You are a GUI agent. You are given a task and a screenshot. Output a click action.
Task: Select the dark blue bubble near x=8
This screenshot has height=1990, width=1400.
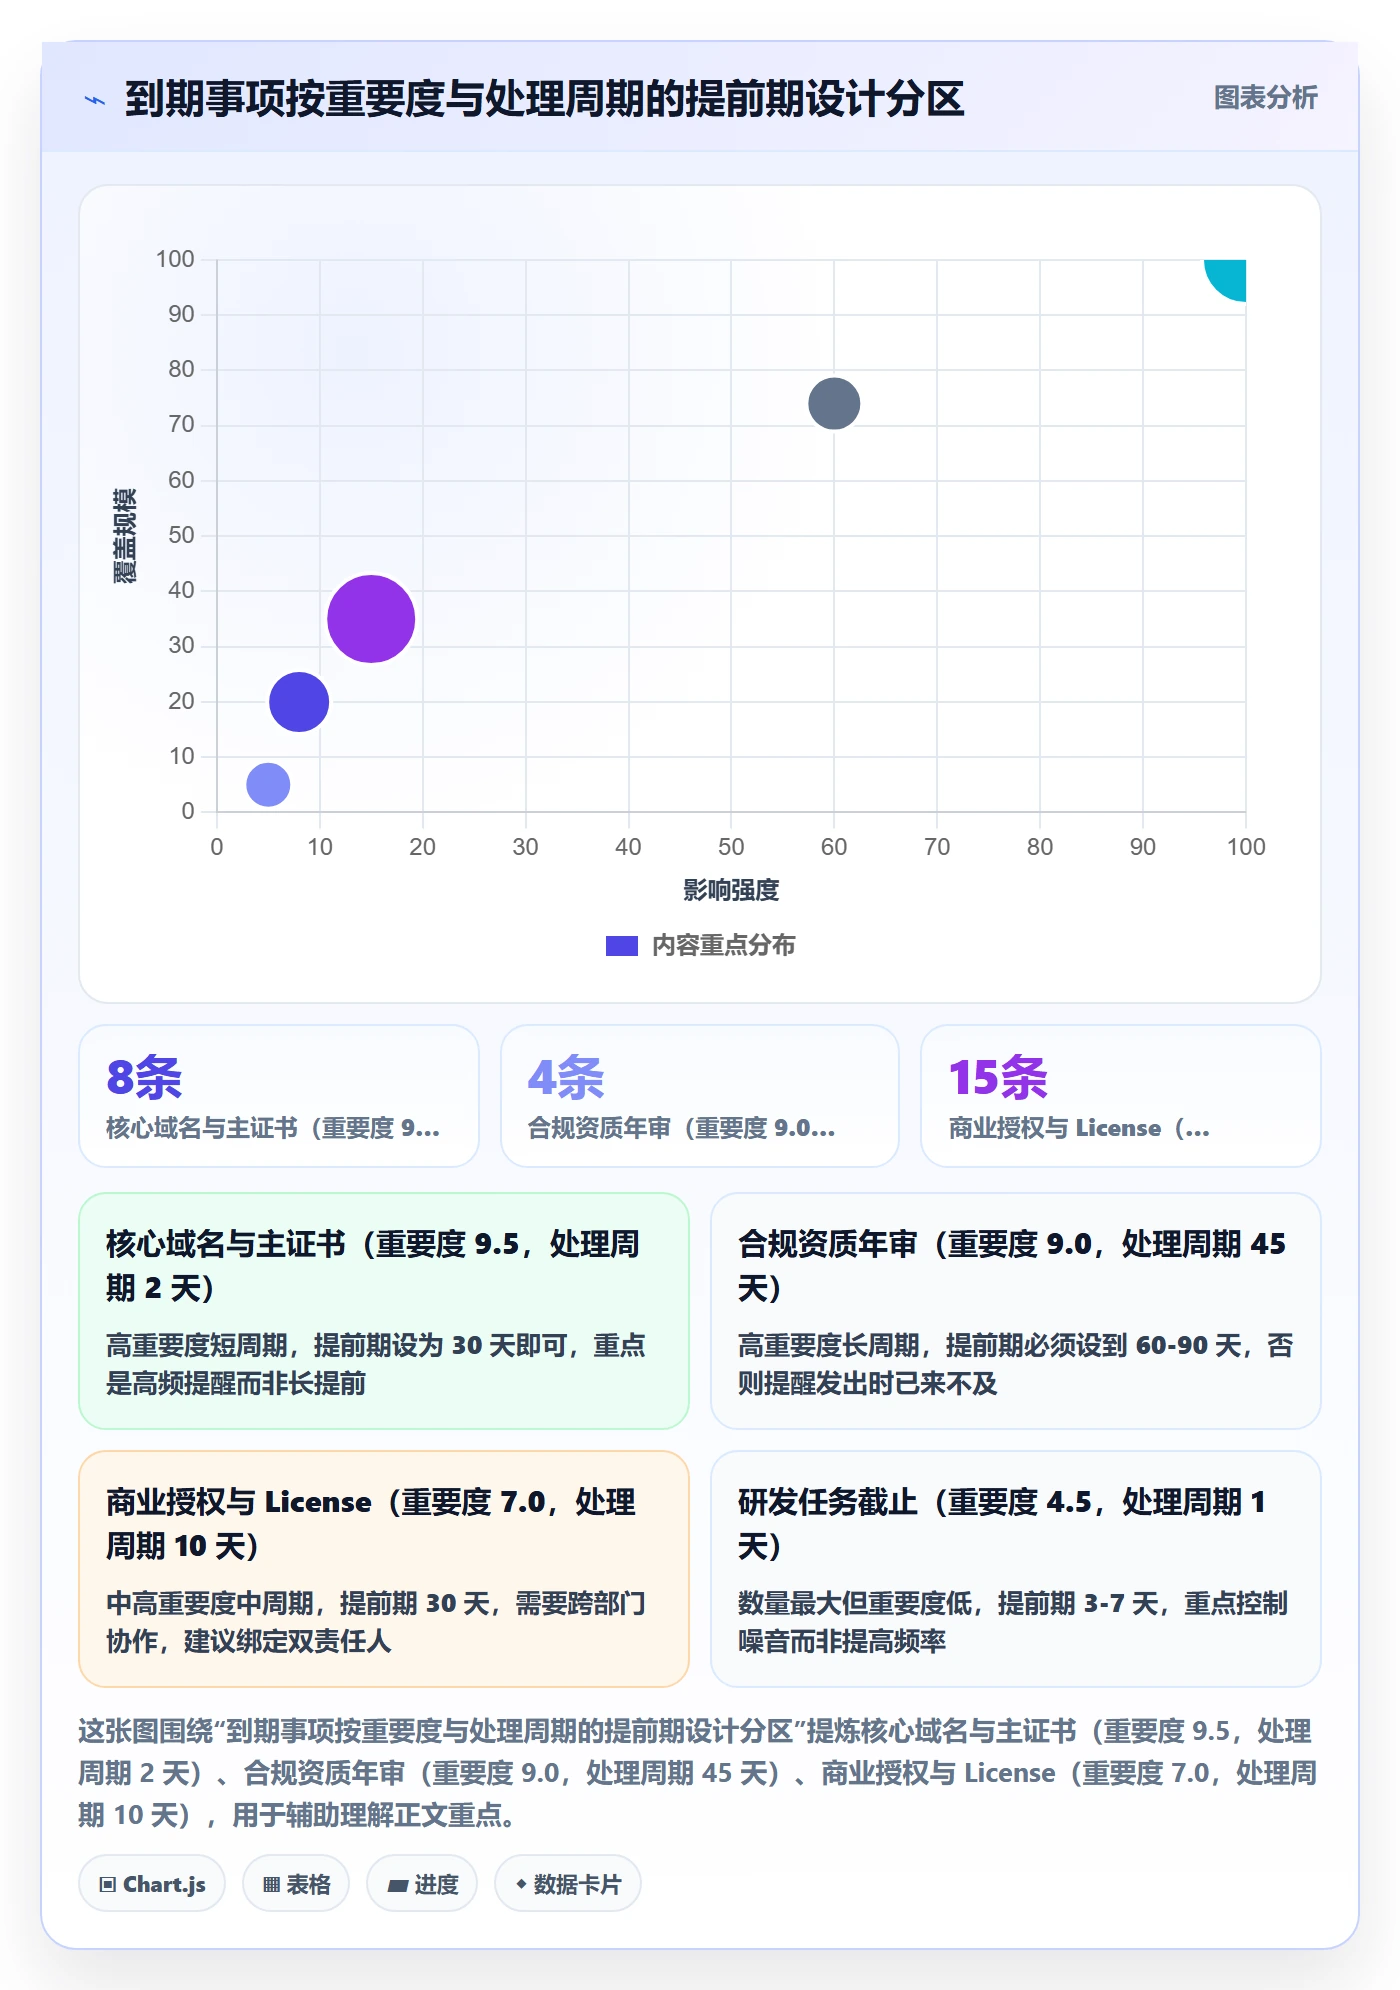click(299, 702)
